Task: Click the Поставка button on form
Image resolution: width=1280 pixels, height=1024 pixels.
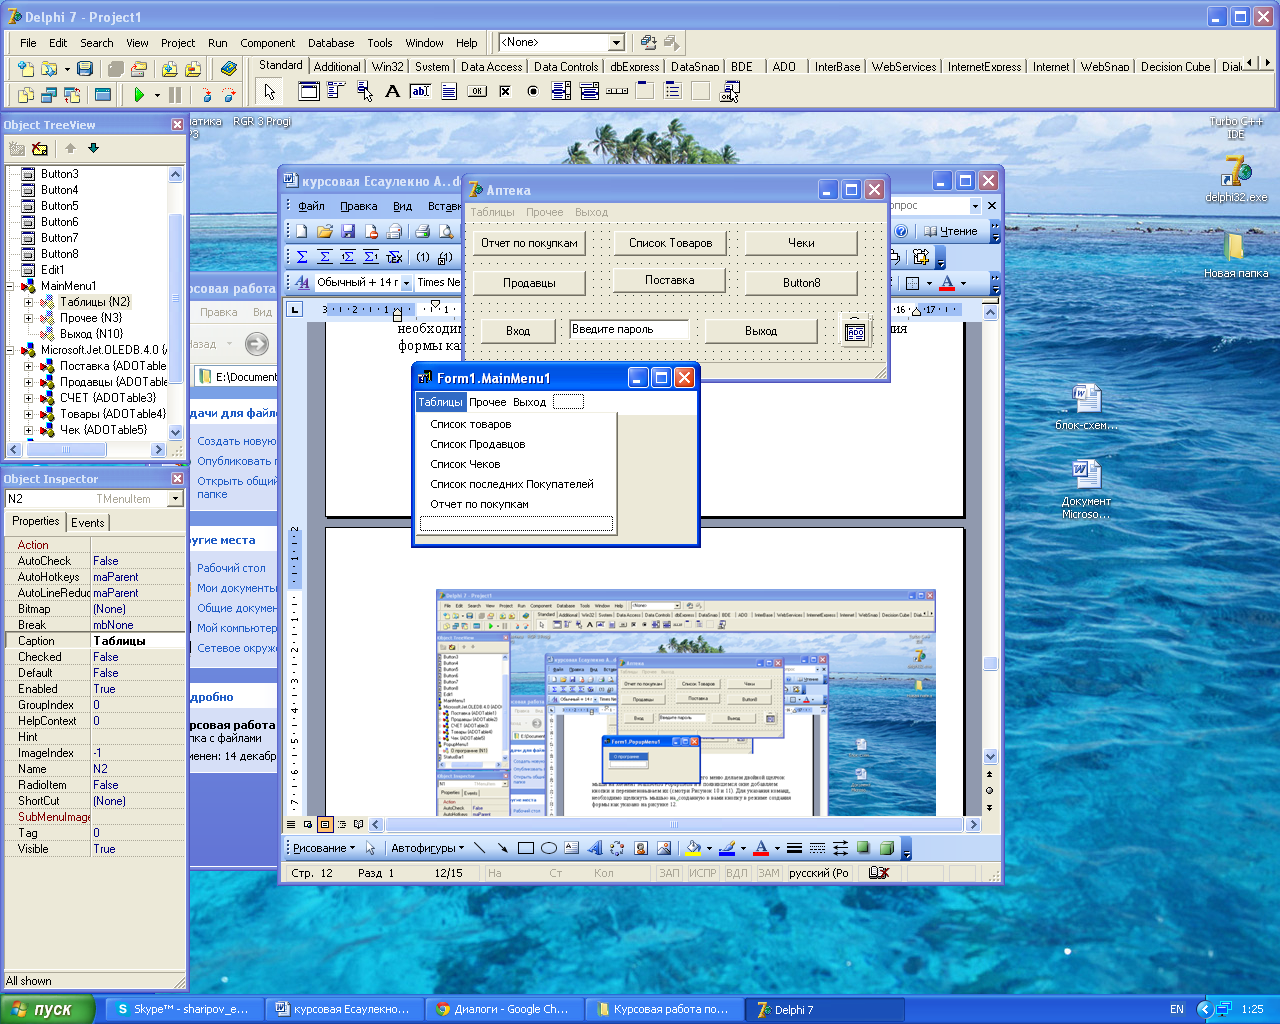Action: coord(669,280)
